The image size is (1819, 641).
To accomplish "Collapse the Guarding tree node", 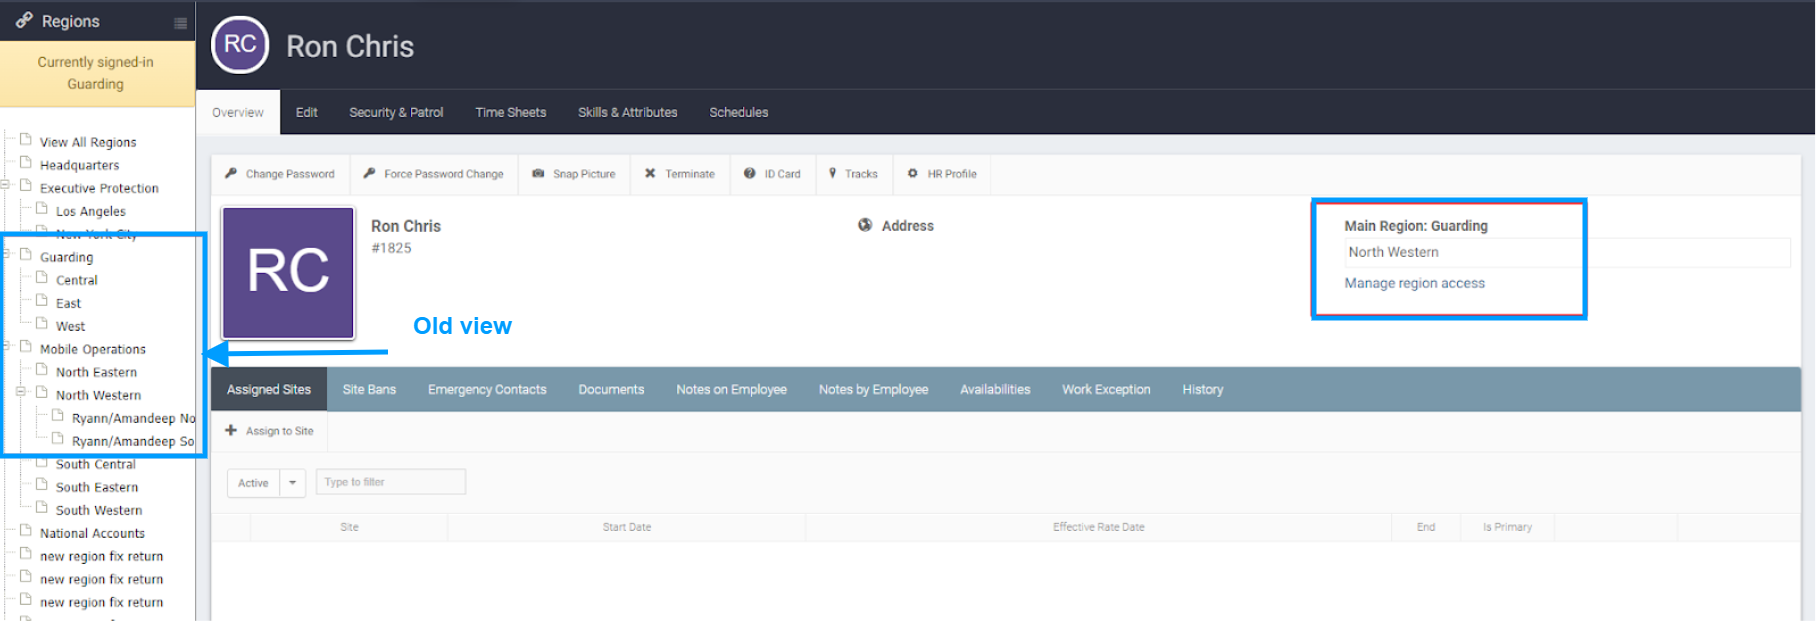I will 5,253.
